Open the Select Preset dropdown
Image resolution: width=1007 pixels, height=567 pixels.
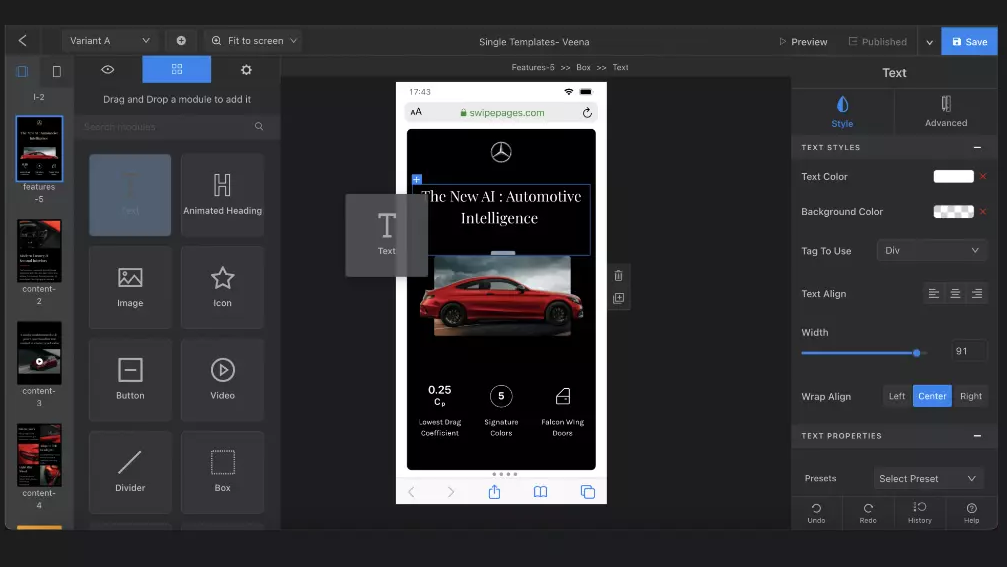click(x=927, y=479)
